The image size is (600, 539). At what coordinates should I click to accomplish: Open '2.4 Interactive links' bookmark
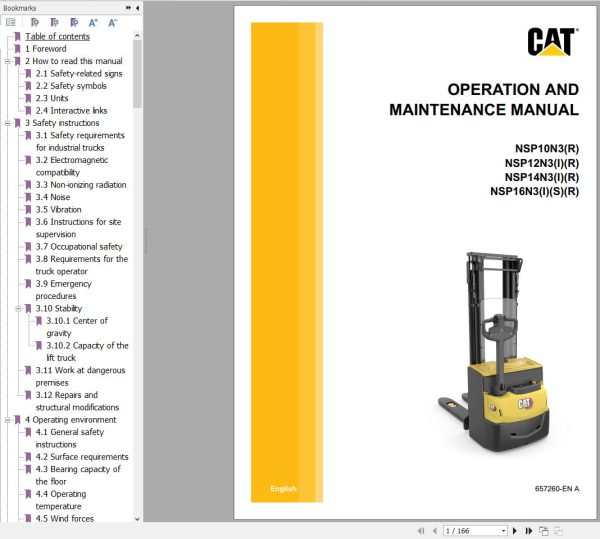pyautogui.click(x=71, y=111)
